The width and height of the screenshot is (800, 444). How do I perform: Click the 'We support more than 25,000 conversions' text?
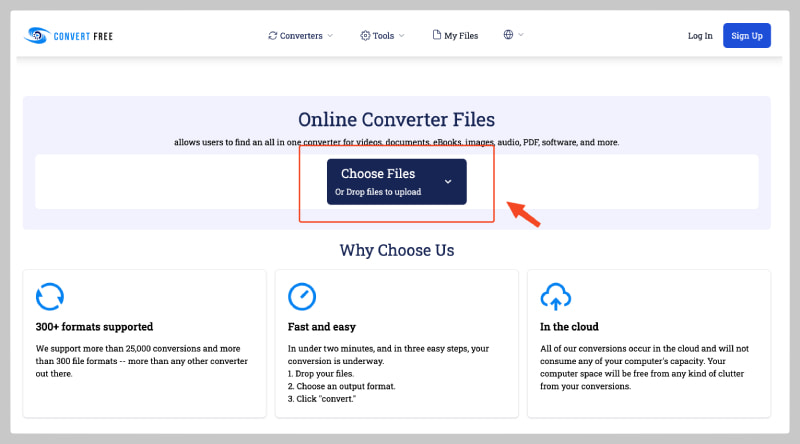[x=141, y=361]
